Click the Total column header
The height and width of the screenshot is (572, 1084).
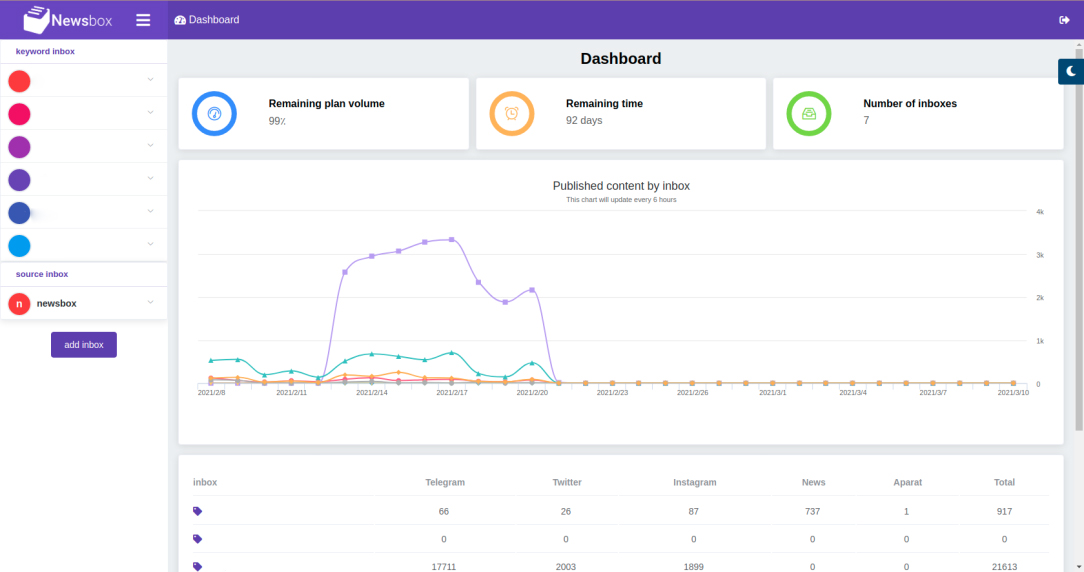coord(1004,482)
